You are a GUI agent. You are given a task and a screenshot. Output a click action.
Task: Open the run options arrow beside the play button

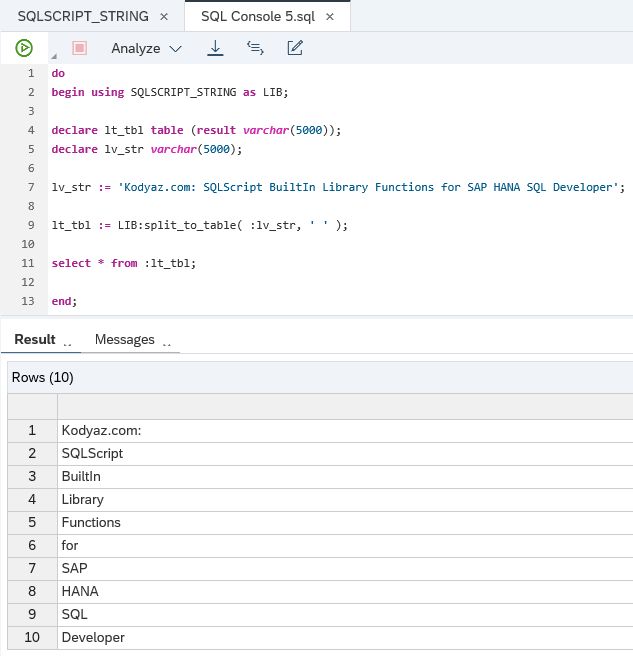click(x=54, y=56)
